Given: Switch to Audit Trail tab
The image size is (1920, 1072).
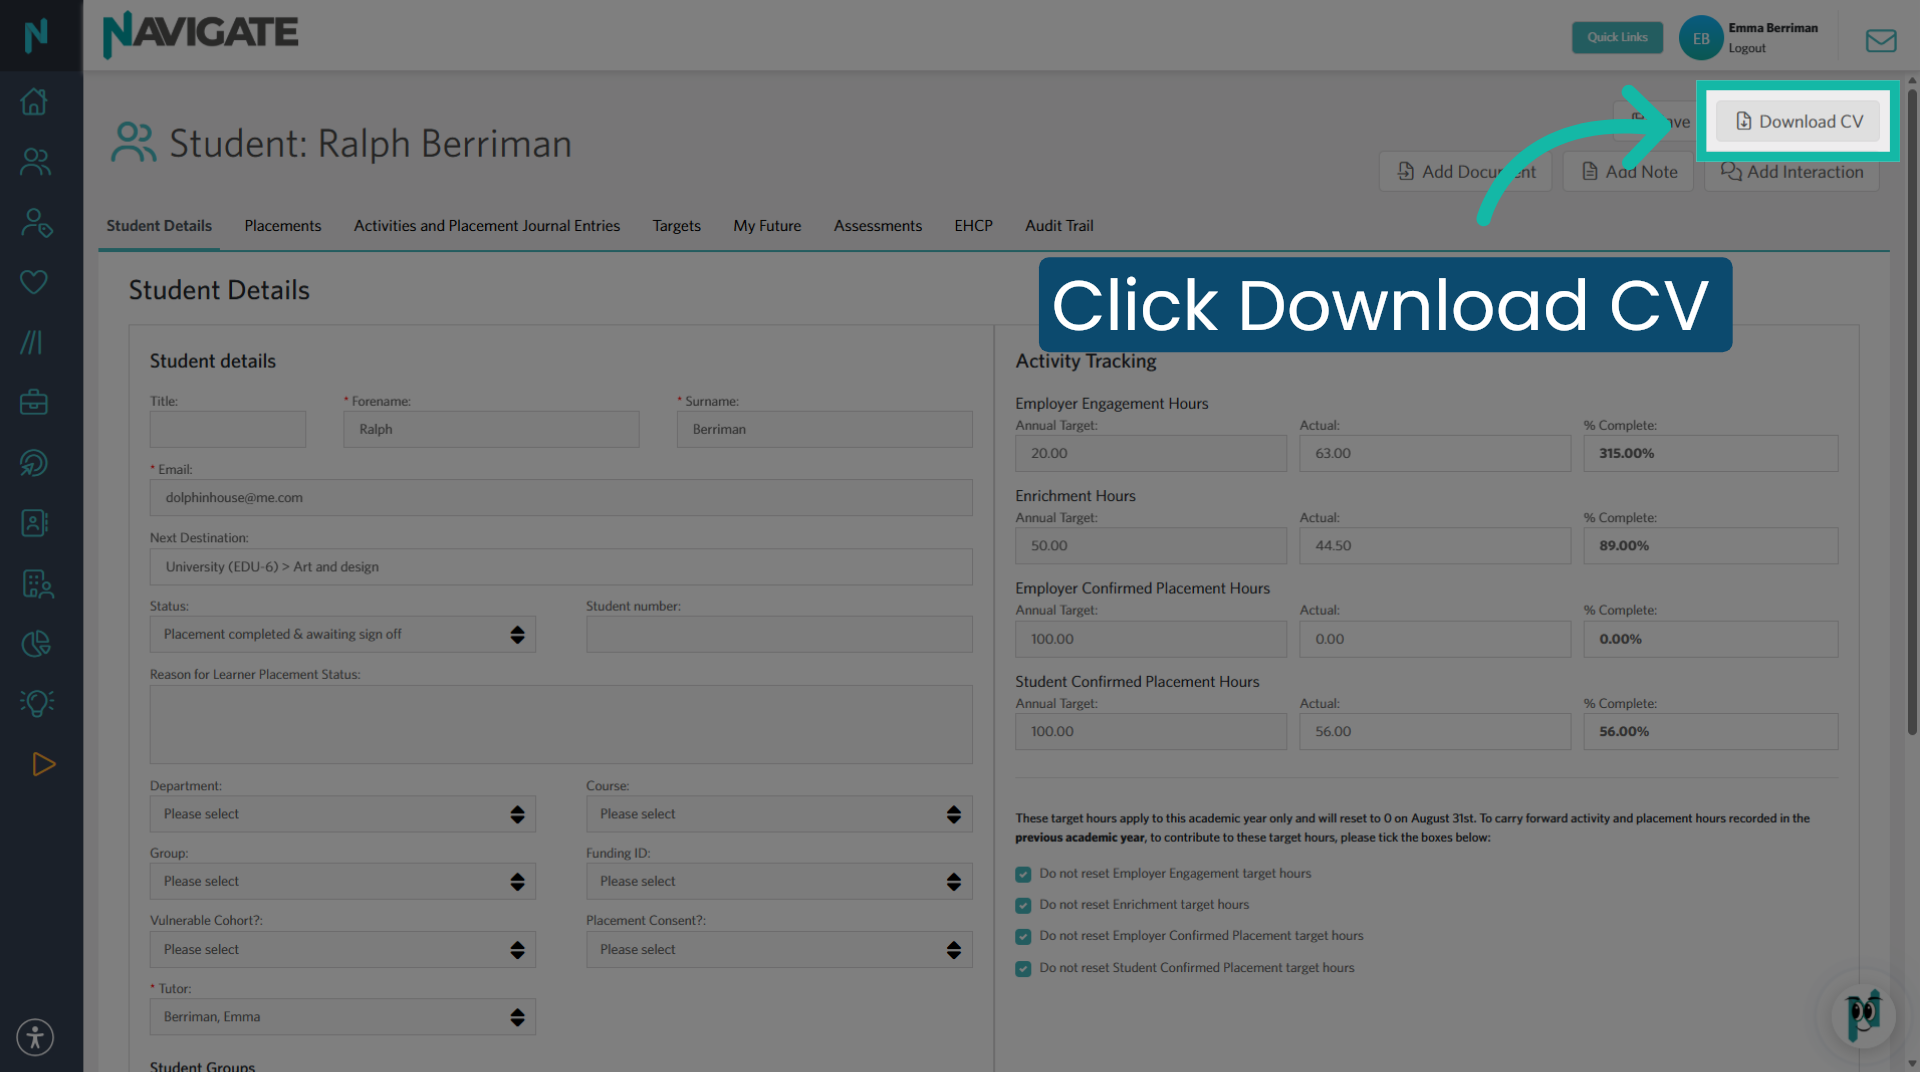Looking at the screenshot, I should coord(1059,226).
